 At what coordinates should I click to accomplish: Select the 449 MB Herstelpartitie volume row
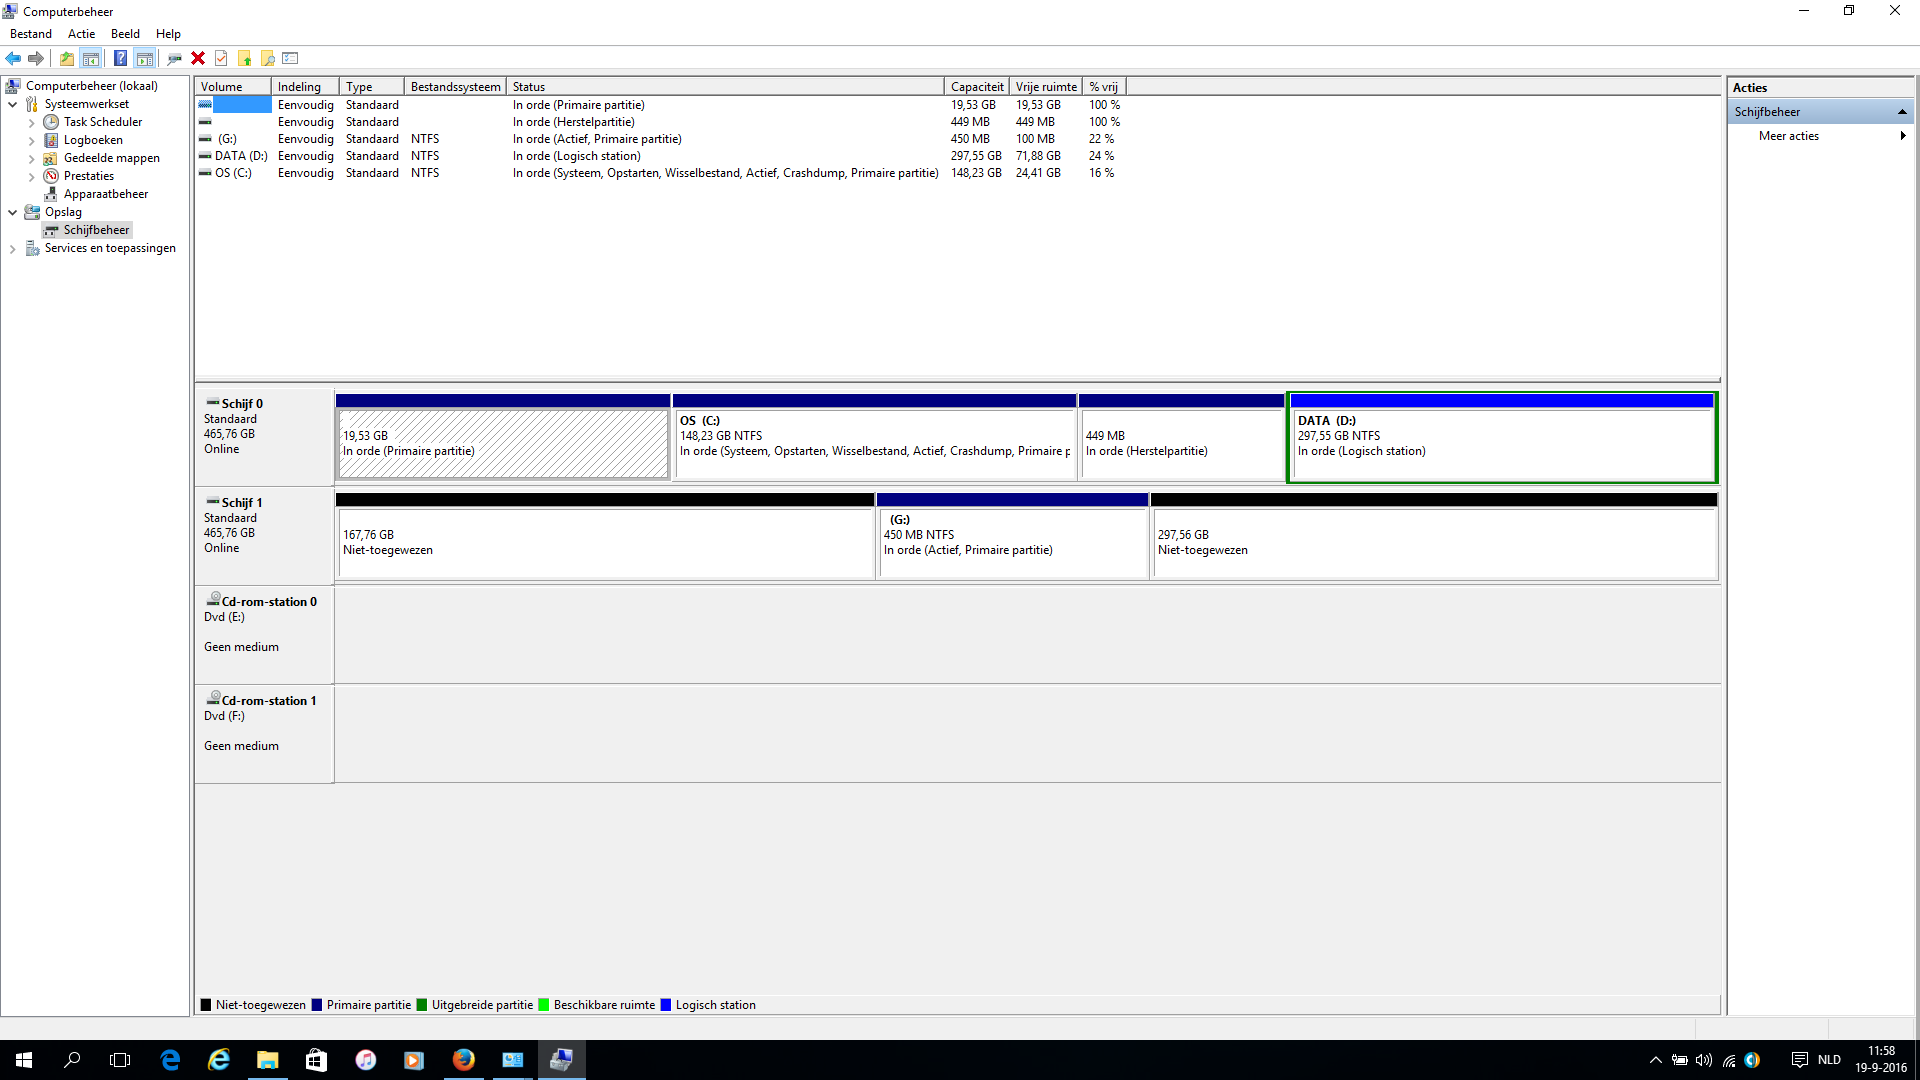[660, 122]
